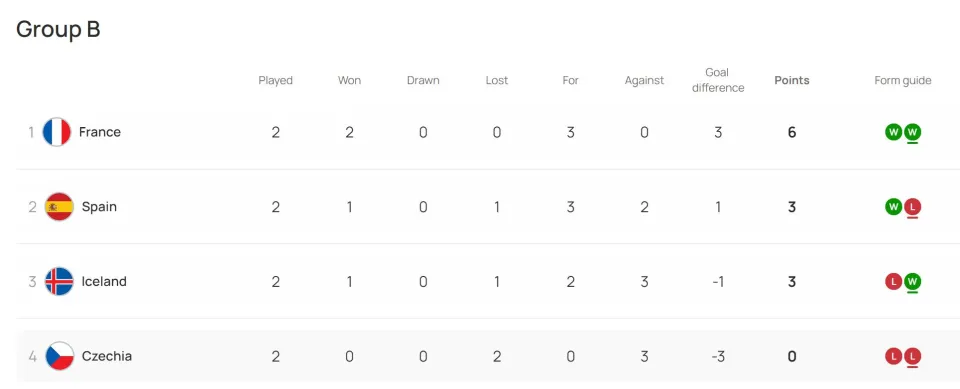Open the France team link

tap(100, 132)
